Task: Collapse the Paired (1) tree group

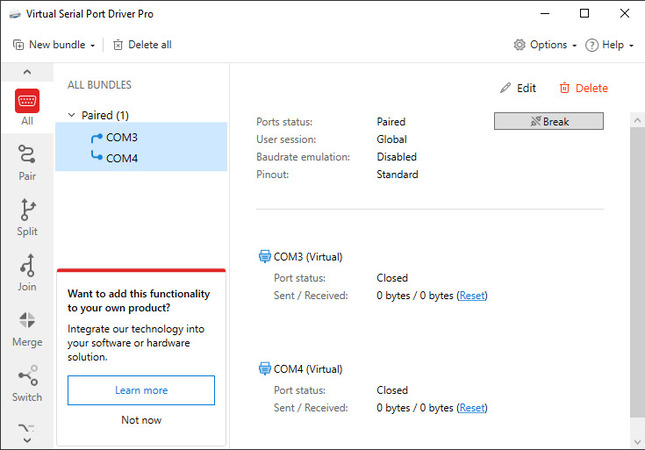Action: (x=72, y=115)
